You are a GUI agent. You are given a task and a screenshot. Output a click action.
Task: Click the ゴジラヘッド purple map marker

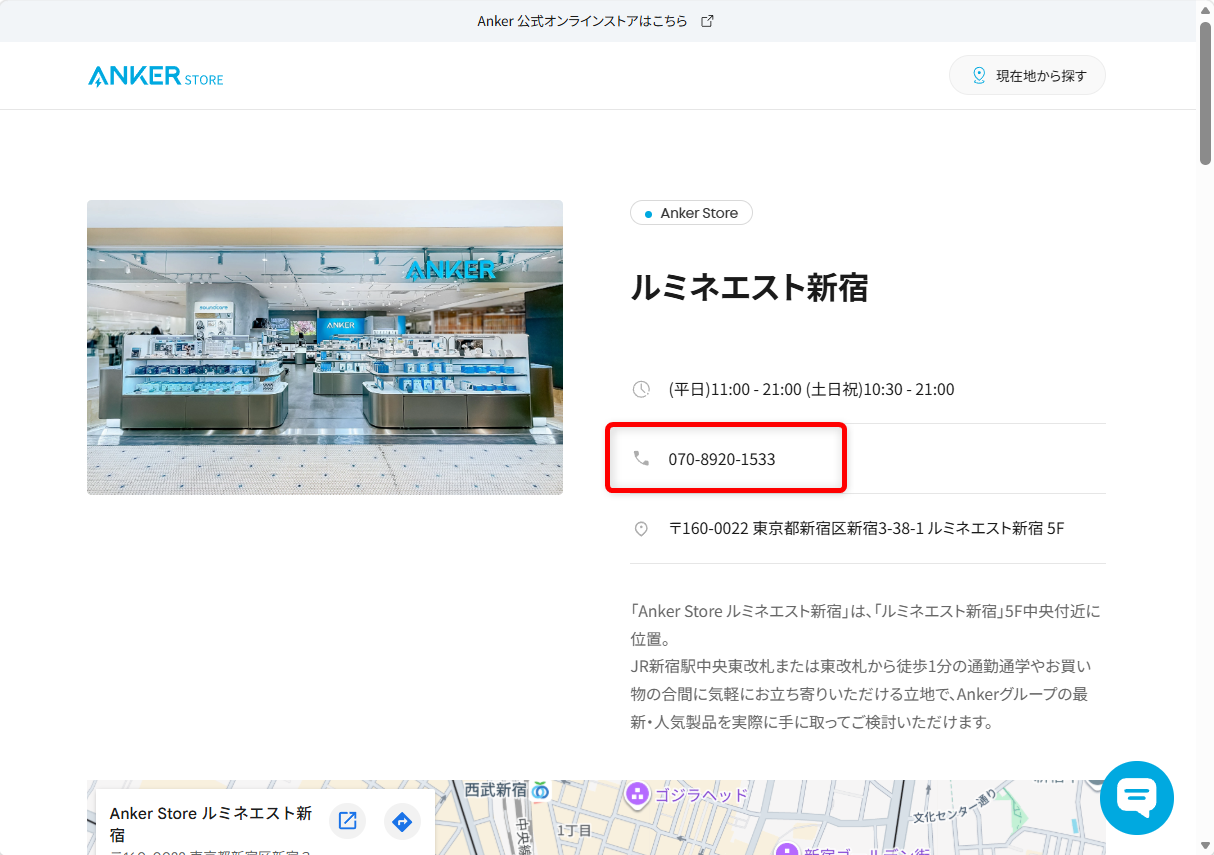pos(636,794)
